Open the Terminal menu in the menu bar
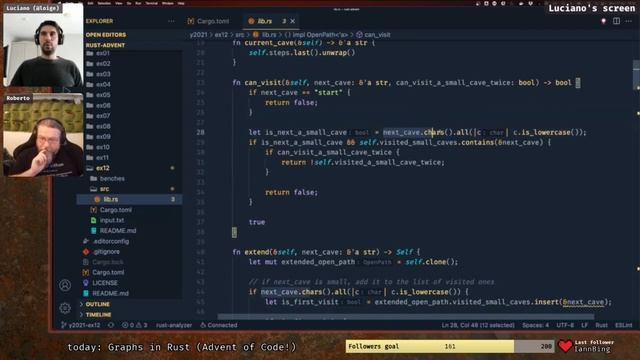This screenshot has width=640, height=360. coord(151,3)
